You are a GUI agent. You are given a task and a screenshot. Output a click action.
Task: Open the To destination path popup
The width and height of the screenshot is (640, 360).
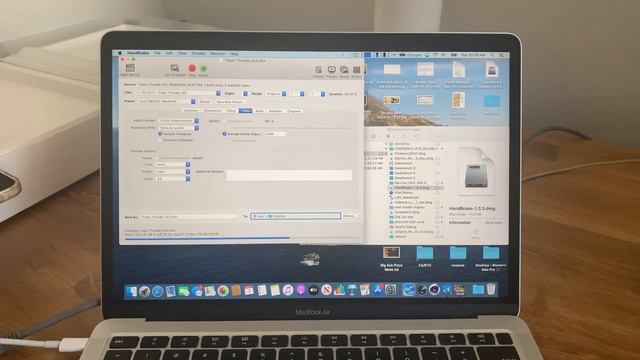(295, 216)
